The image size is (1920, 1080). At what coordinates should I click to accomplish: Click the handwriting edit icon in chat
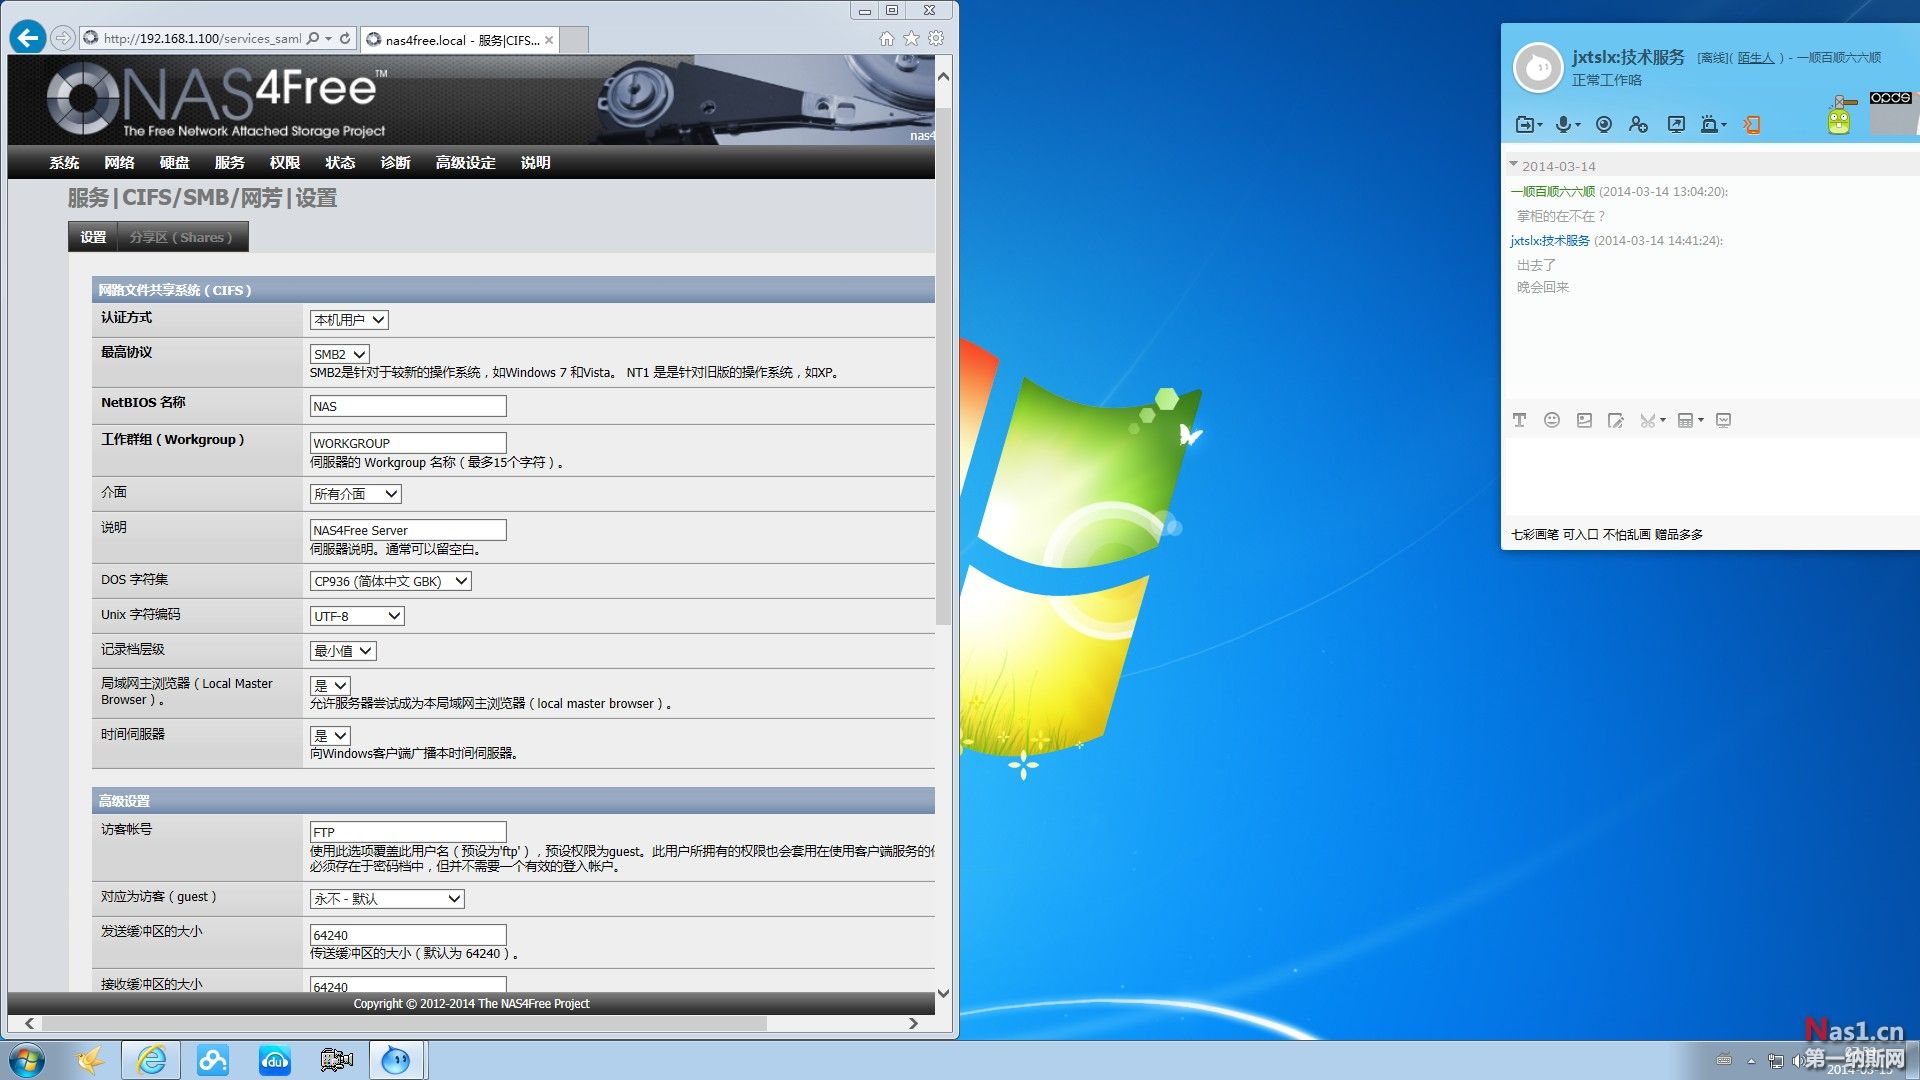point(1616,420)
